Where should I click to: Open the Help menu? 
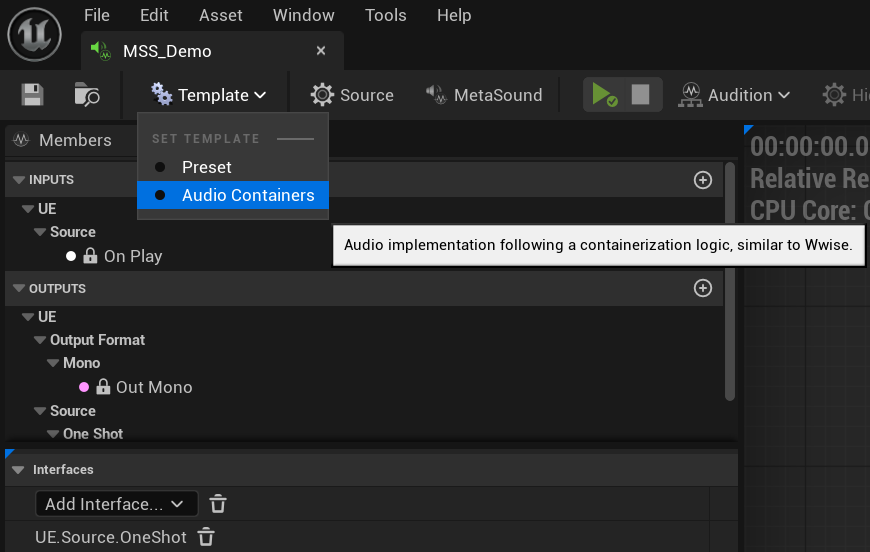(x=454, y=15)
